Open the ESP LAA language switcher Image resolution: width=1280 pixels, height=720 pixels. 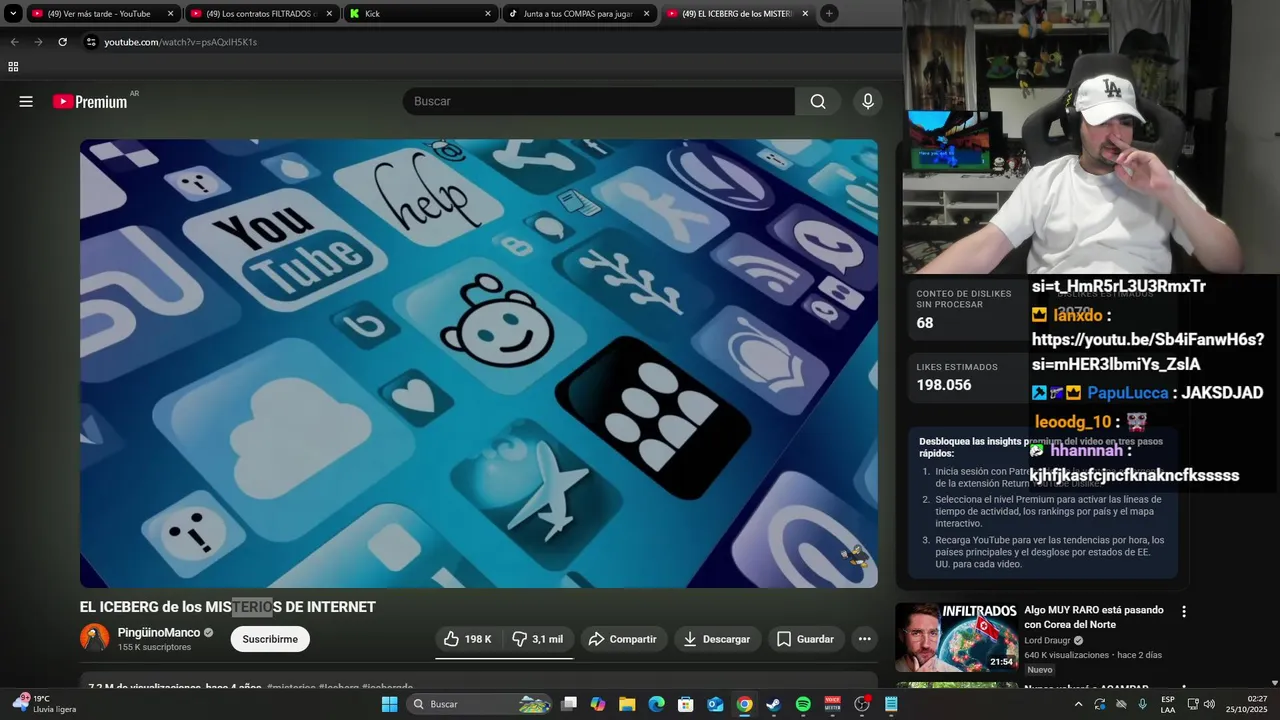coord(1168,704)
